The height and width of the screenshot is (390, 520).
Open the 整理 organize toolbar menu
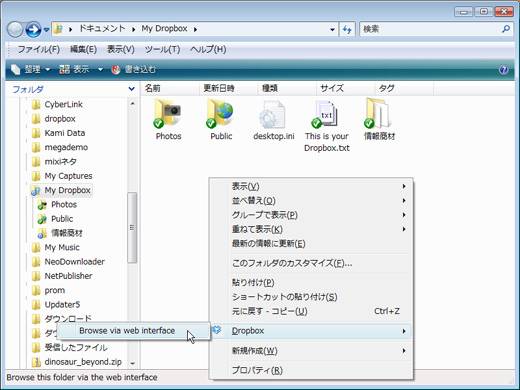point(30,69)
